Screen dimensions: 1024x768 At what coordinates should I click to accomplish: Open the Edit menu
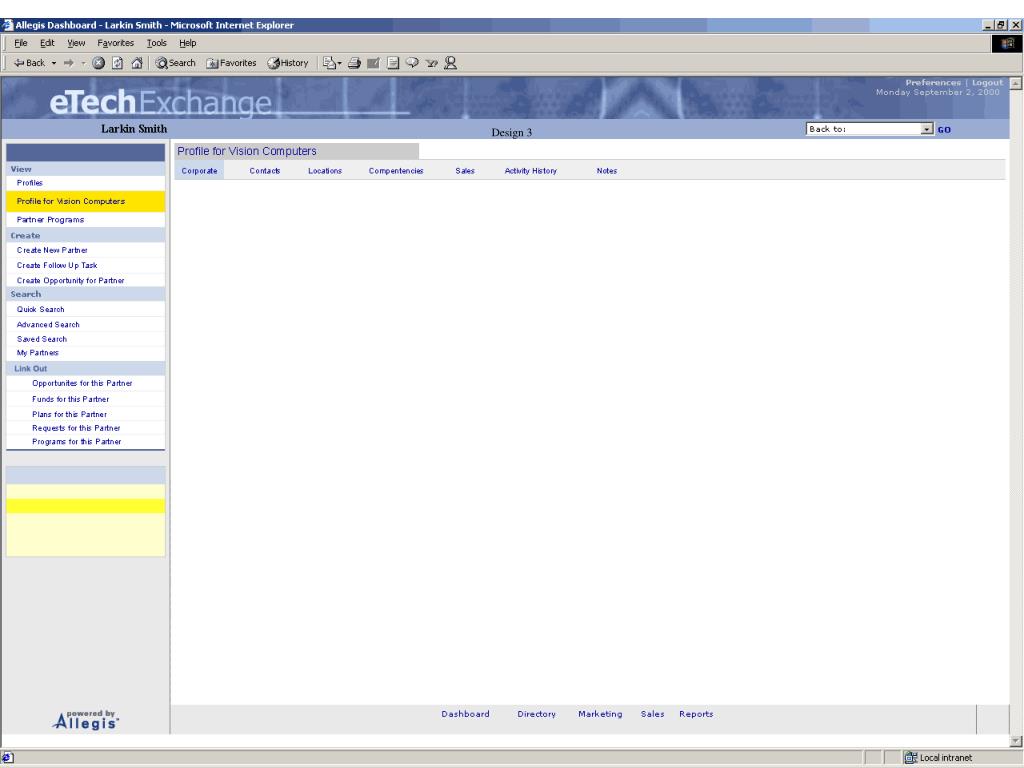pos(47,43)
